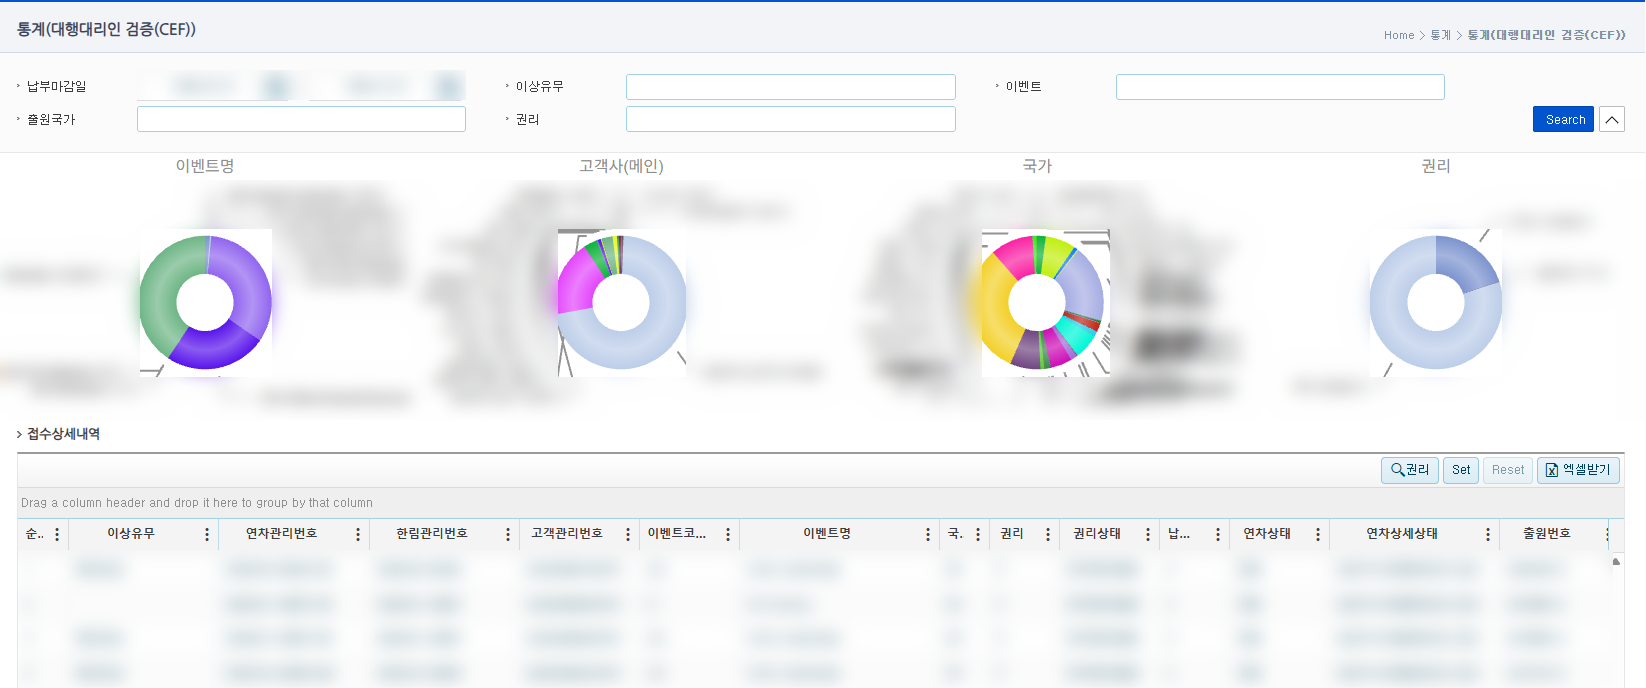Sort by 권리 column header in grid
1646x688 pixels.
pos(1012,534)
